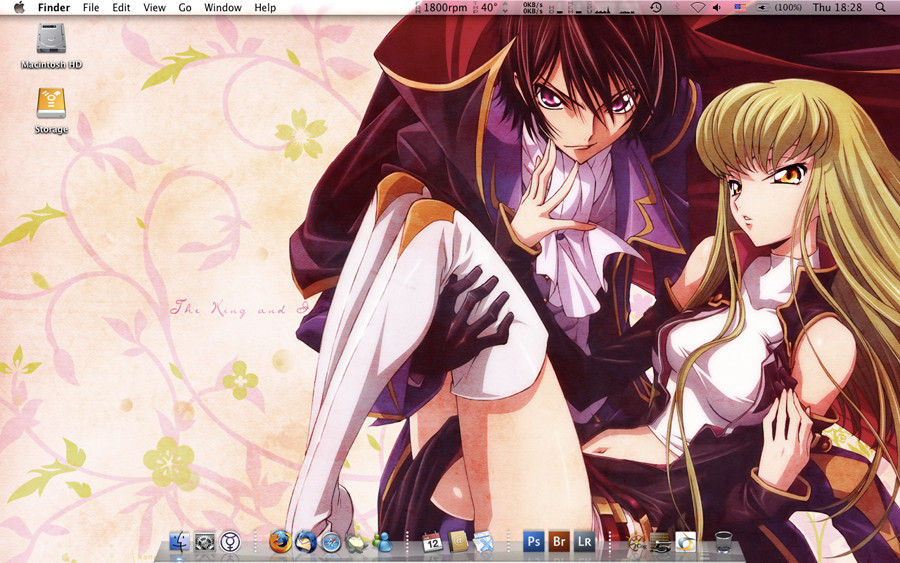Click the Bluetooth status icon
The width and height of the screenshot is (900, 563).
point(676,7)
